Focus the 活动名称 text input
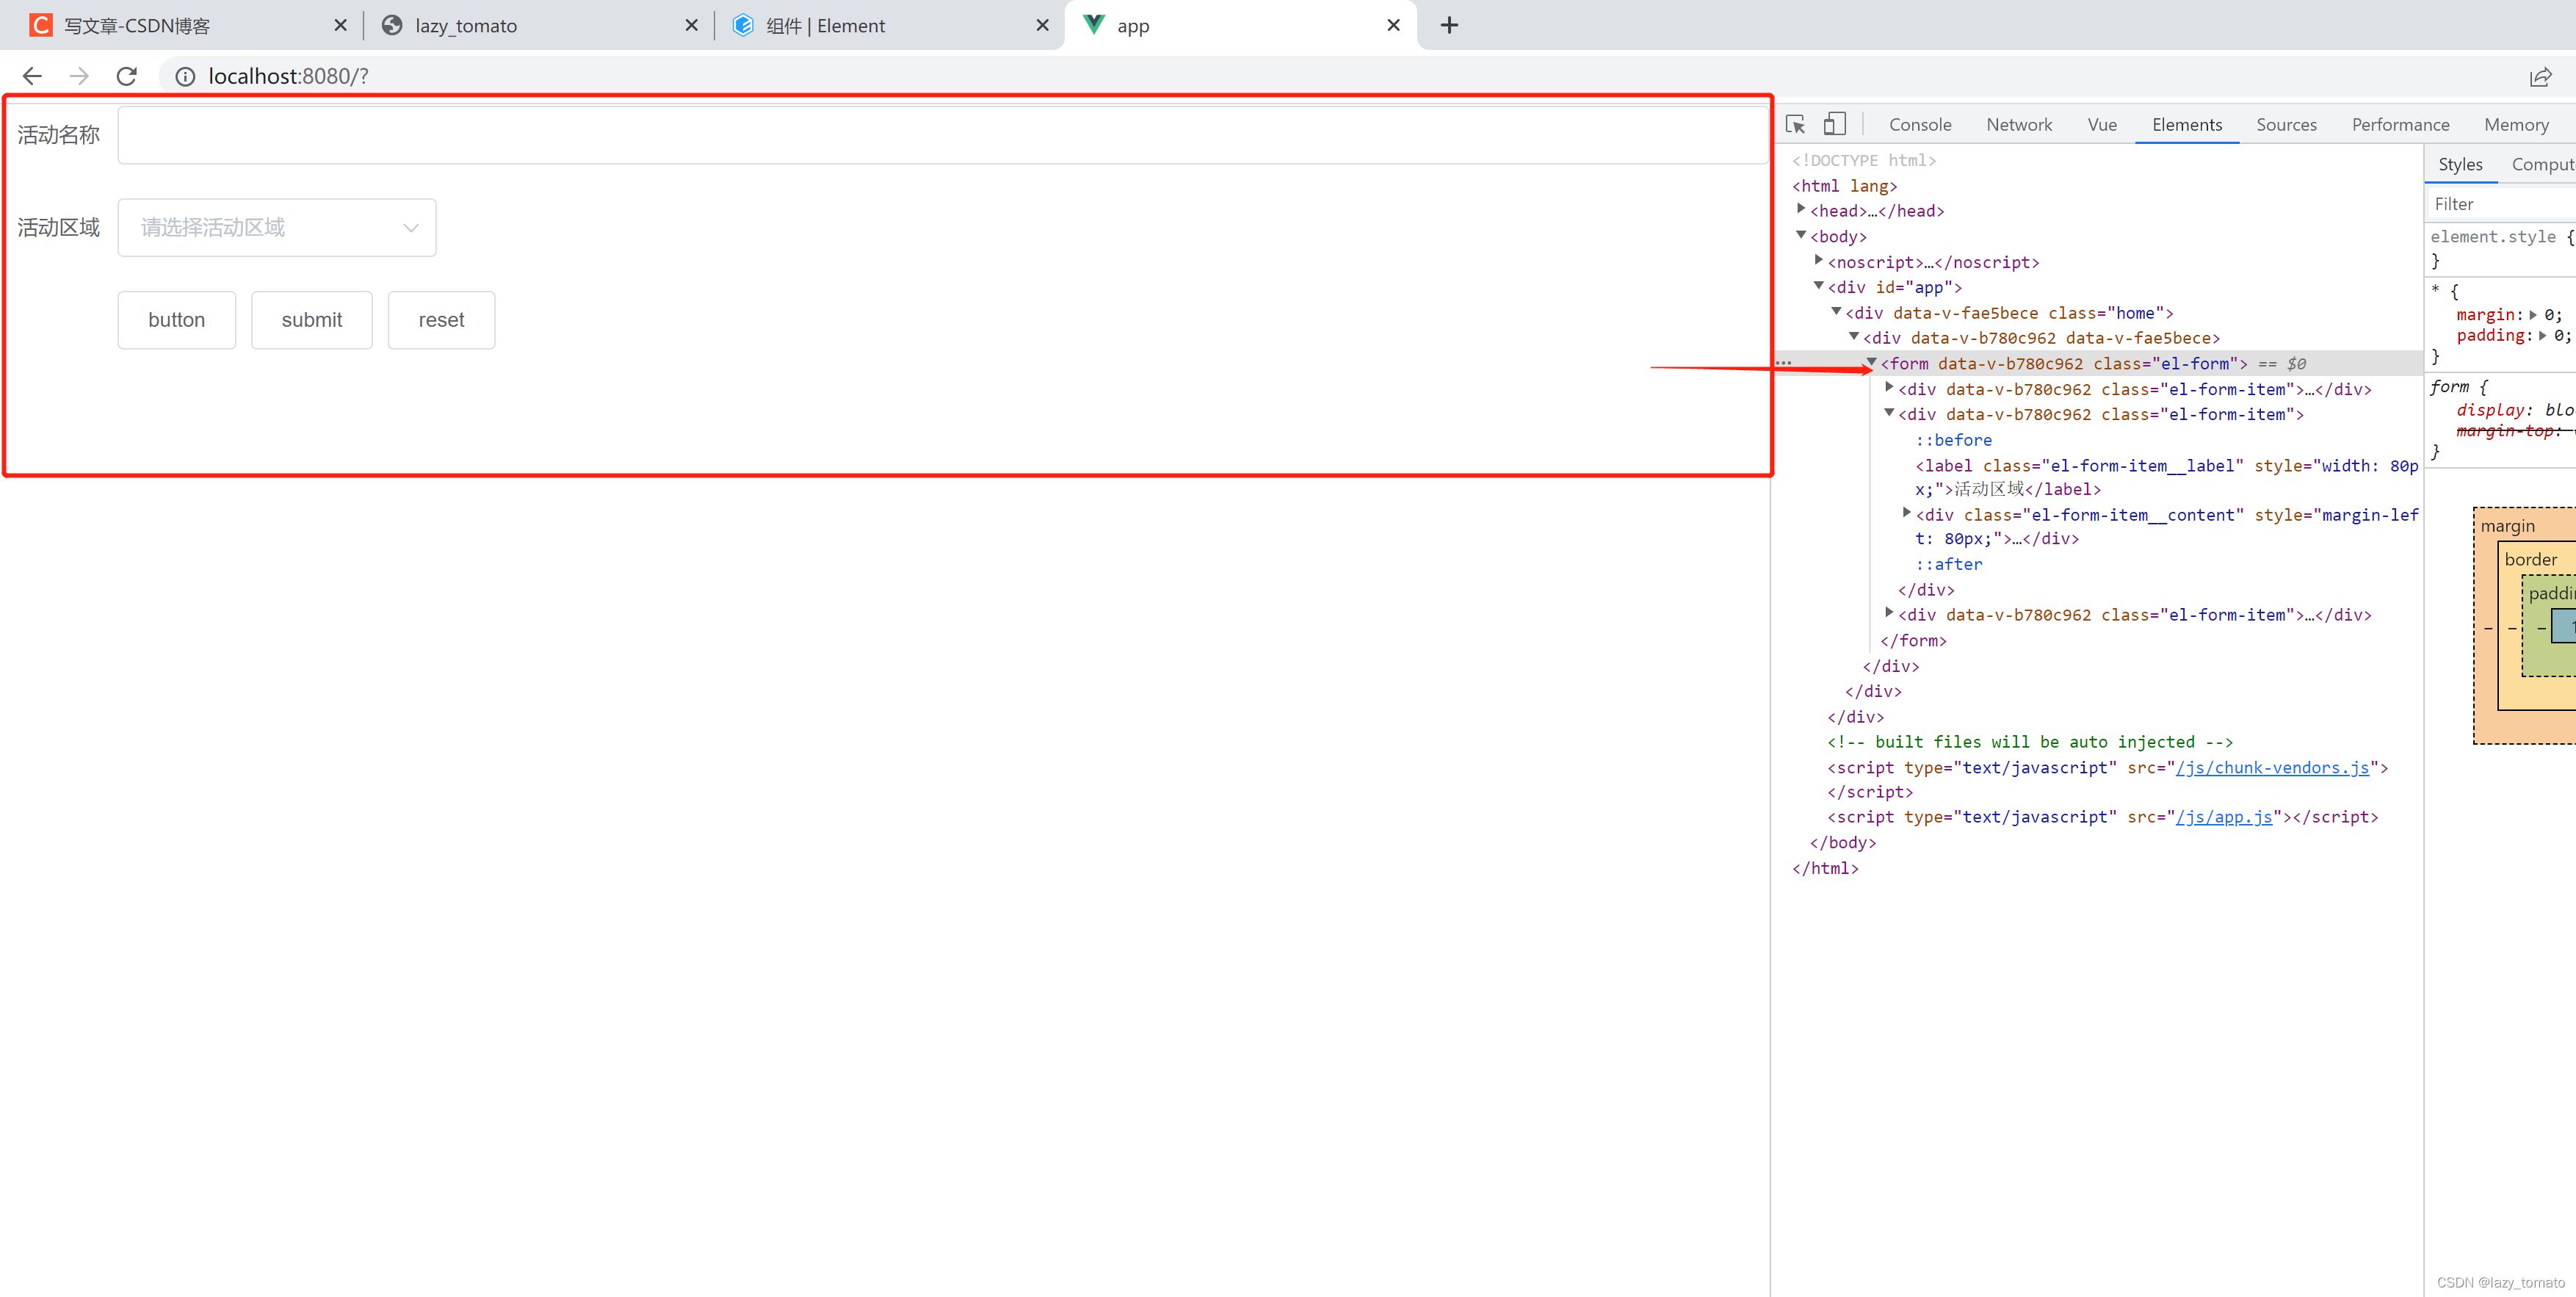The height and width of the screenshot is (1297, 2576). 942,135
